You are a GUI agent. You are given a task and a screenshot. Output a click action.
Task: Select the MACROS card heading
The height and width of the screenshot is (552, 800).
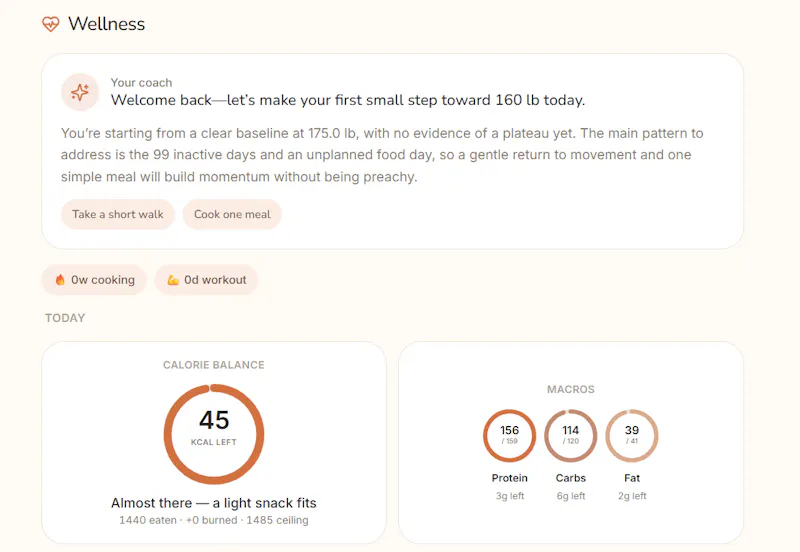point(570,389)
